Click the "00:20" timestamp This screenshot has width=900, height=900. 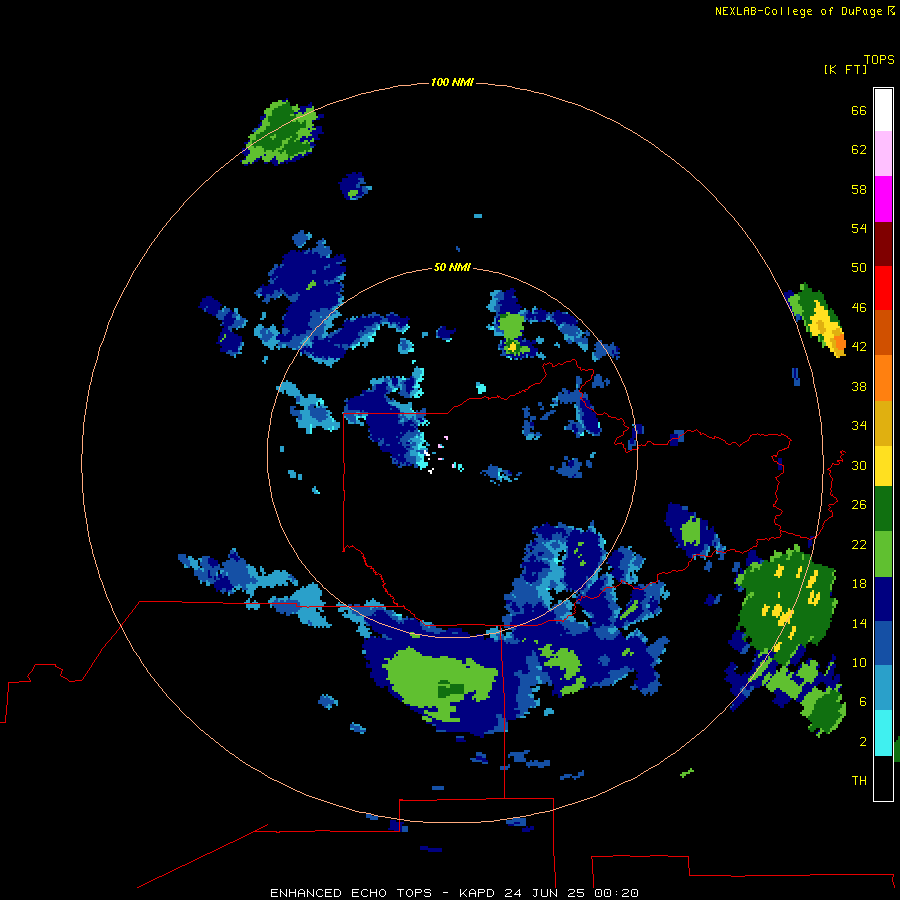616,893
